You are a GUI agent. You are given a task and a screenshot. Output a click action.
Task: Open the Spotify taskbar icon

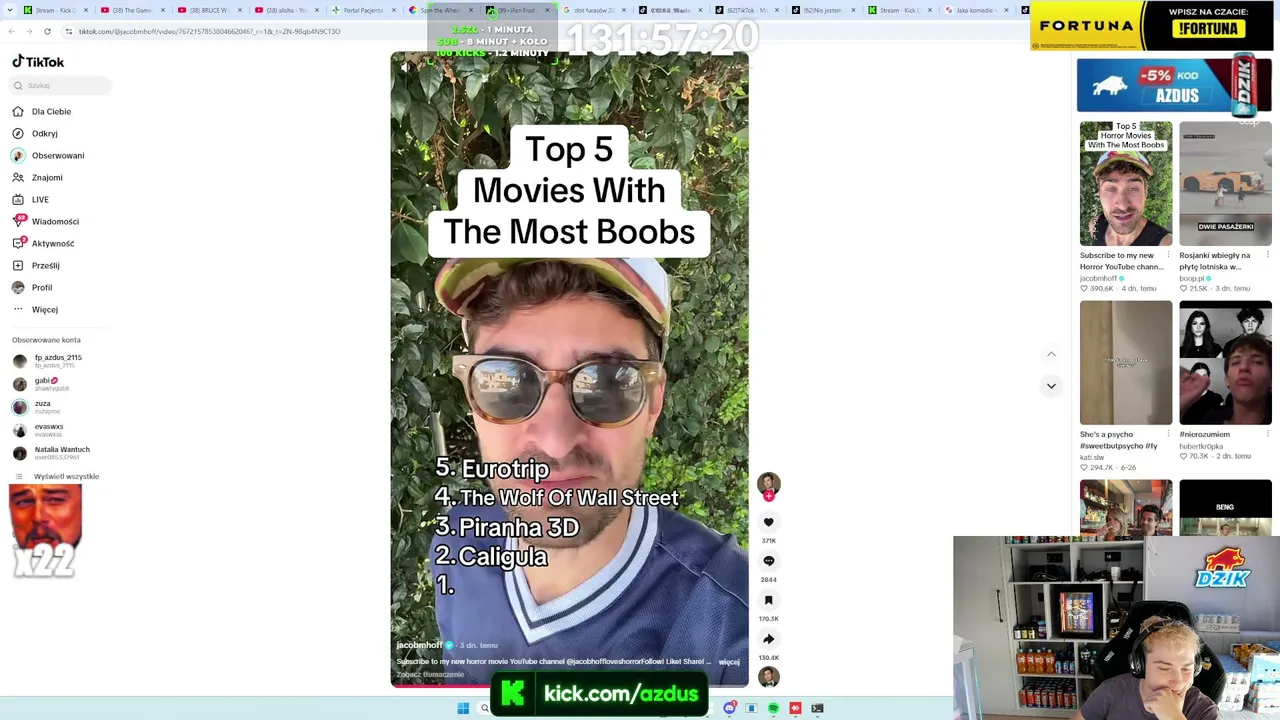773,708
